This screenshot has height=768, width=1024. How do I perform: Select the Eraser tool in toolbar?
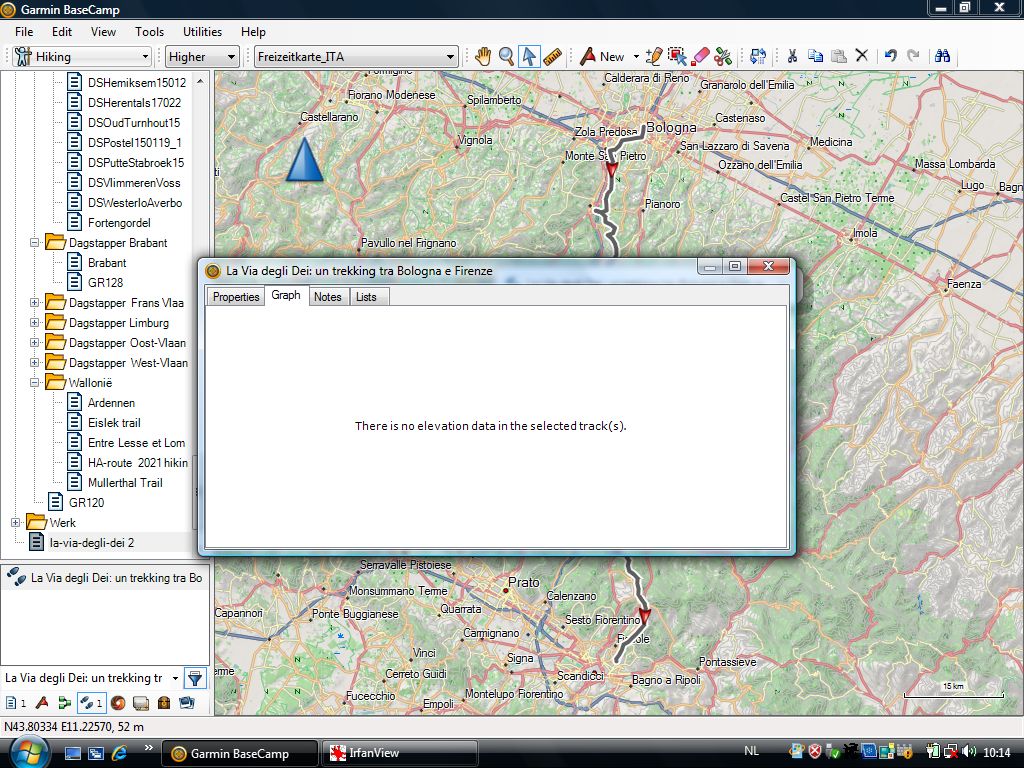701,57
